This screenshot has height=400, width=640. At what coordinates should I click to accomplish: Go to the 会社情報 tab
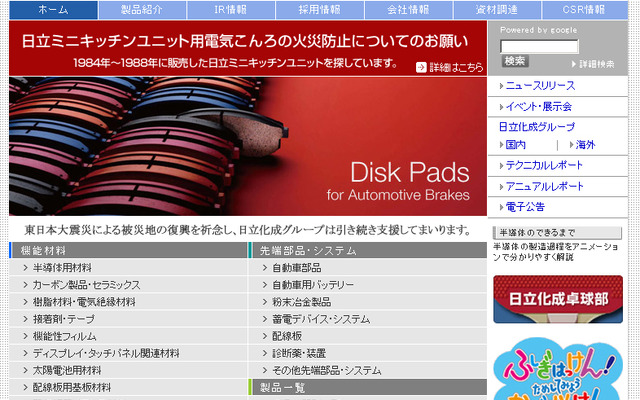coord(409,10)
